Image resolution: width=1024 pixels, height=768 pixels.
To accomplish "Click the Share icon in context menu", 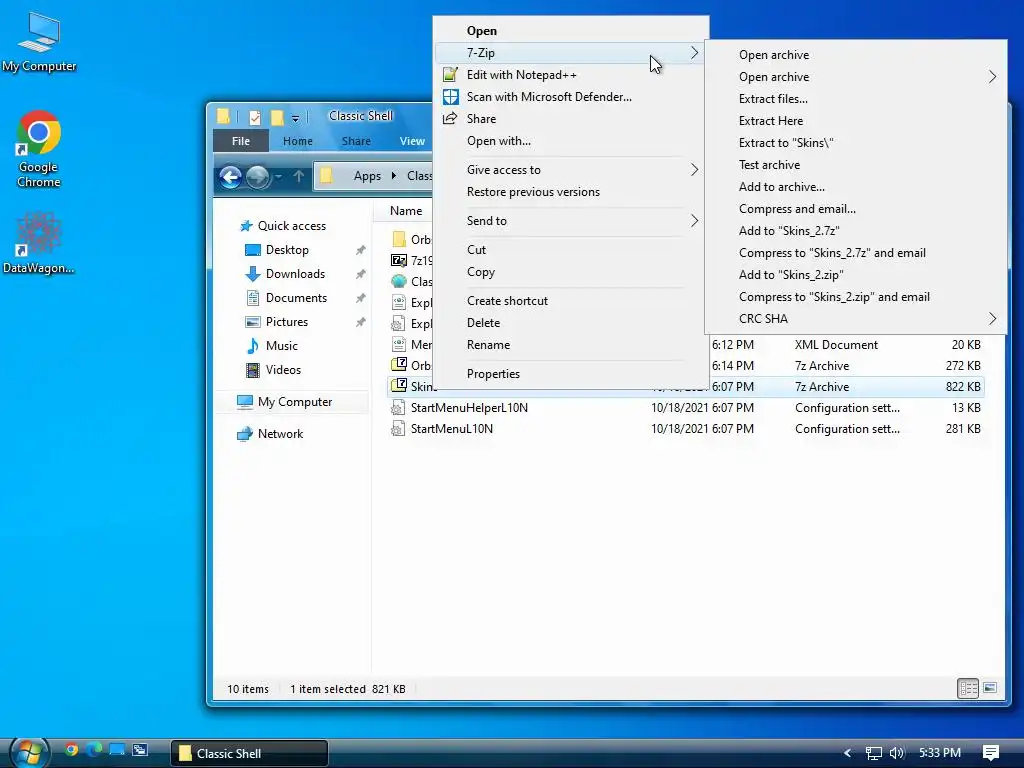I will pyautogui.click(x=450, y=118).
